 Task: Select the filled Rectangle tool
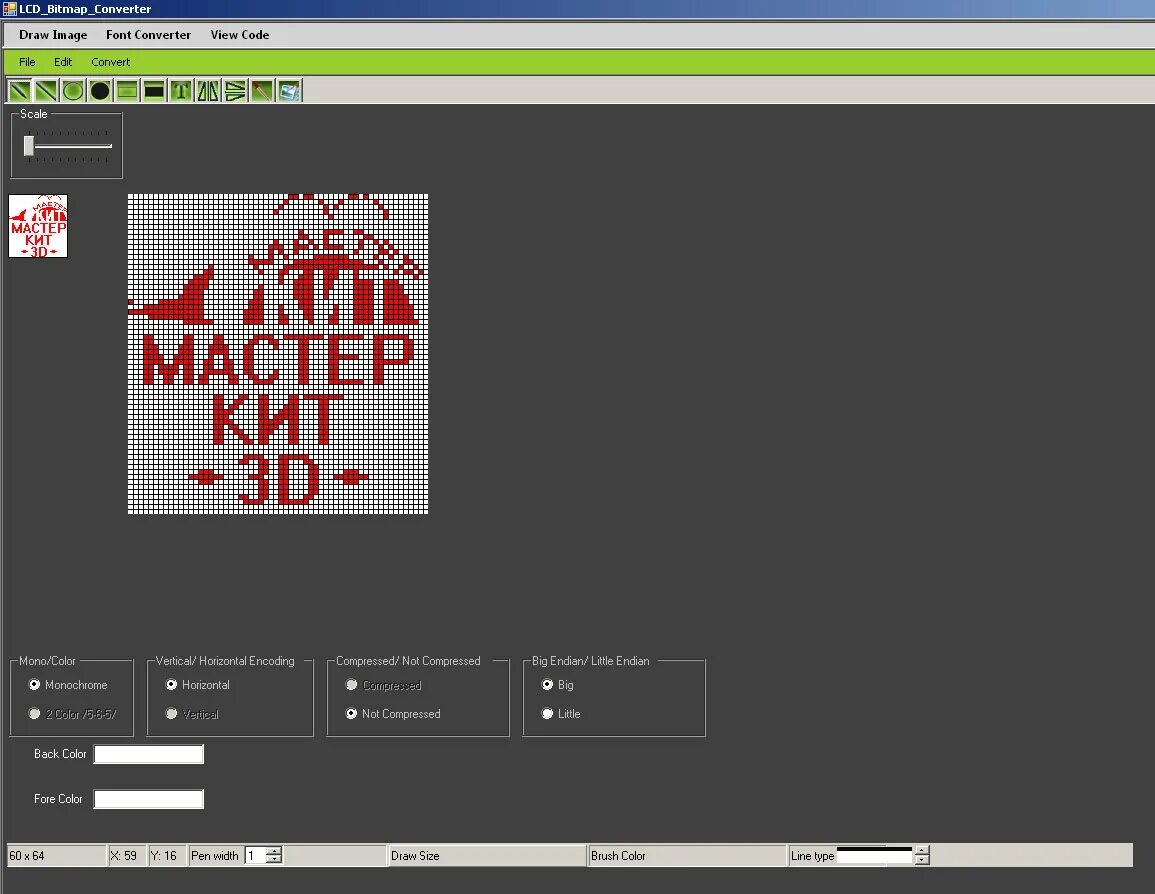click(154, 91)
